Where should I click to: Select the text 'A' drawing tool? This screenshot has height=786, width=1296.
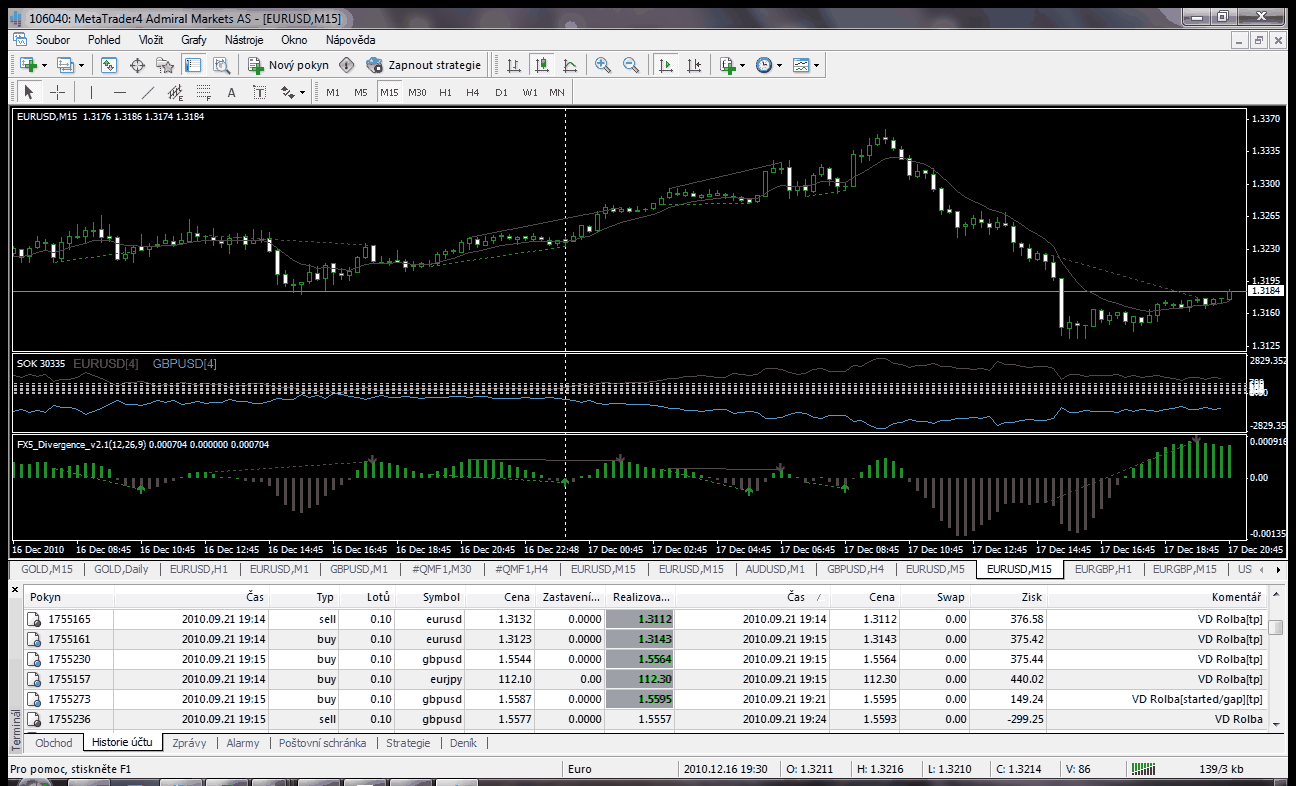point(232,92)
